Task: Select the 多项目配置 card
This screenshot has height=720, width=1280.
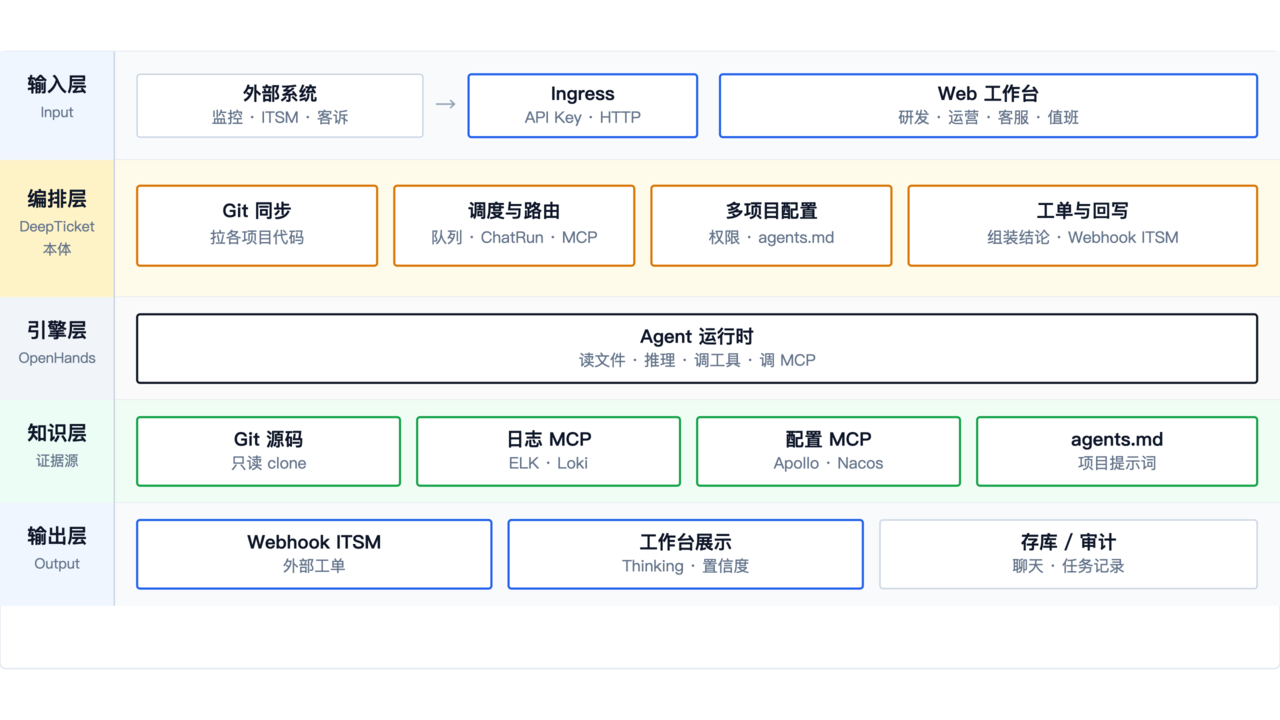Action: click(x=771, y=225)
